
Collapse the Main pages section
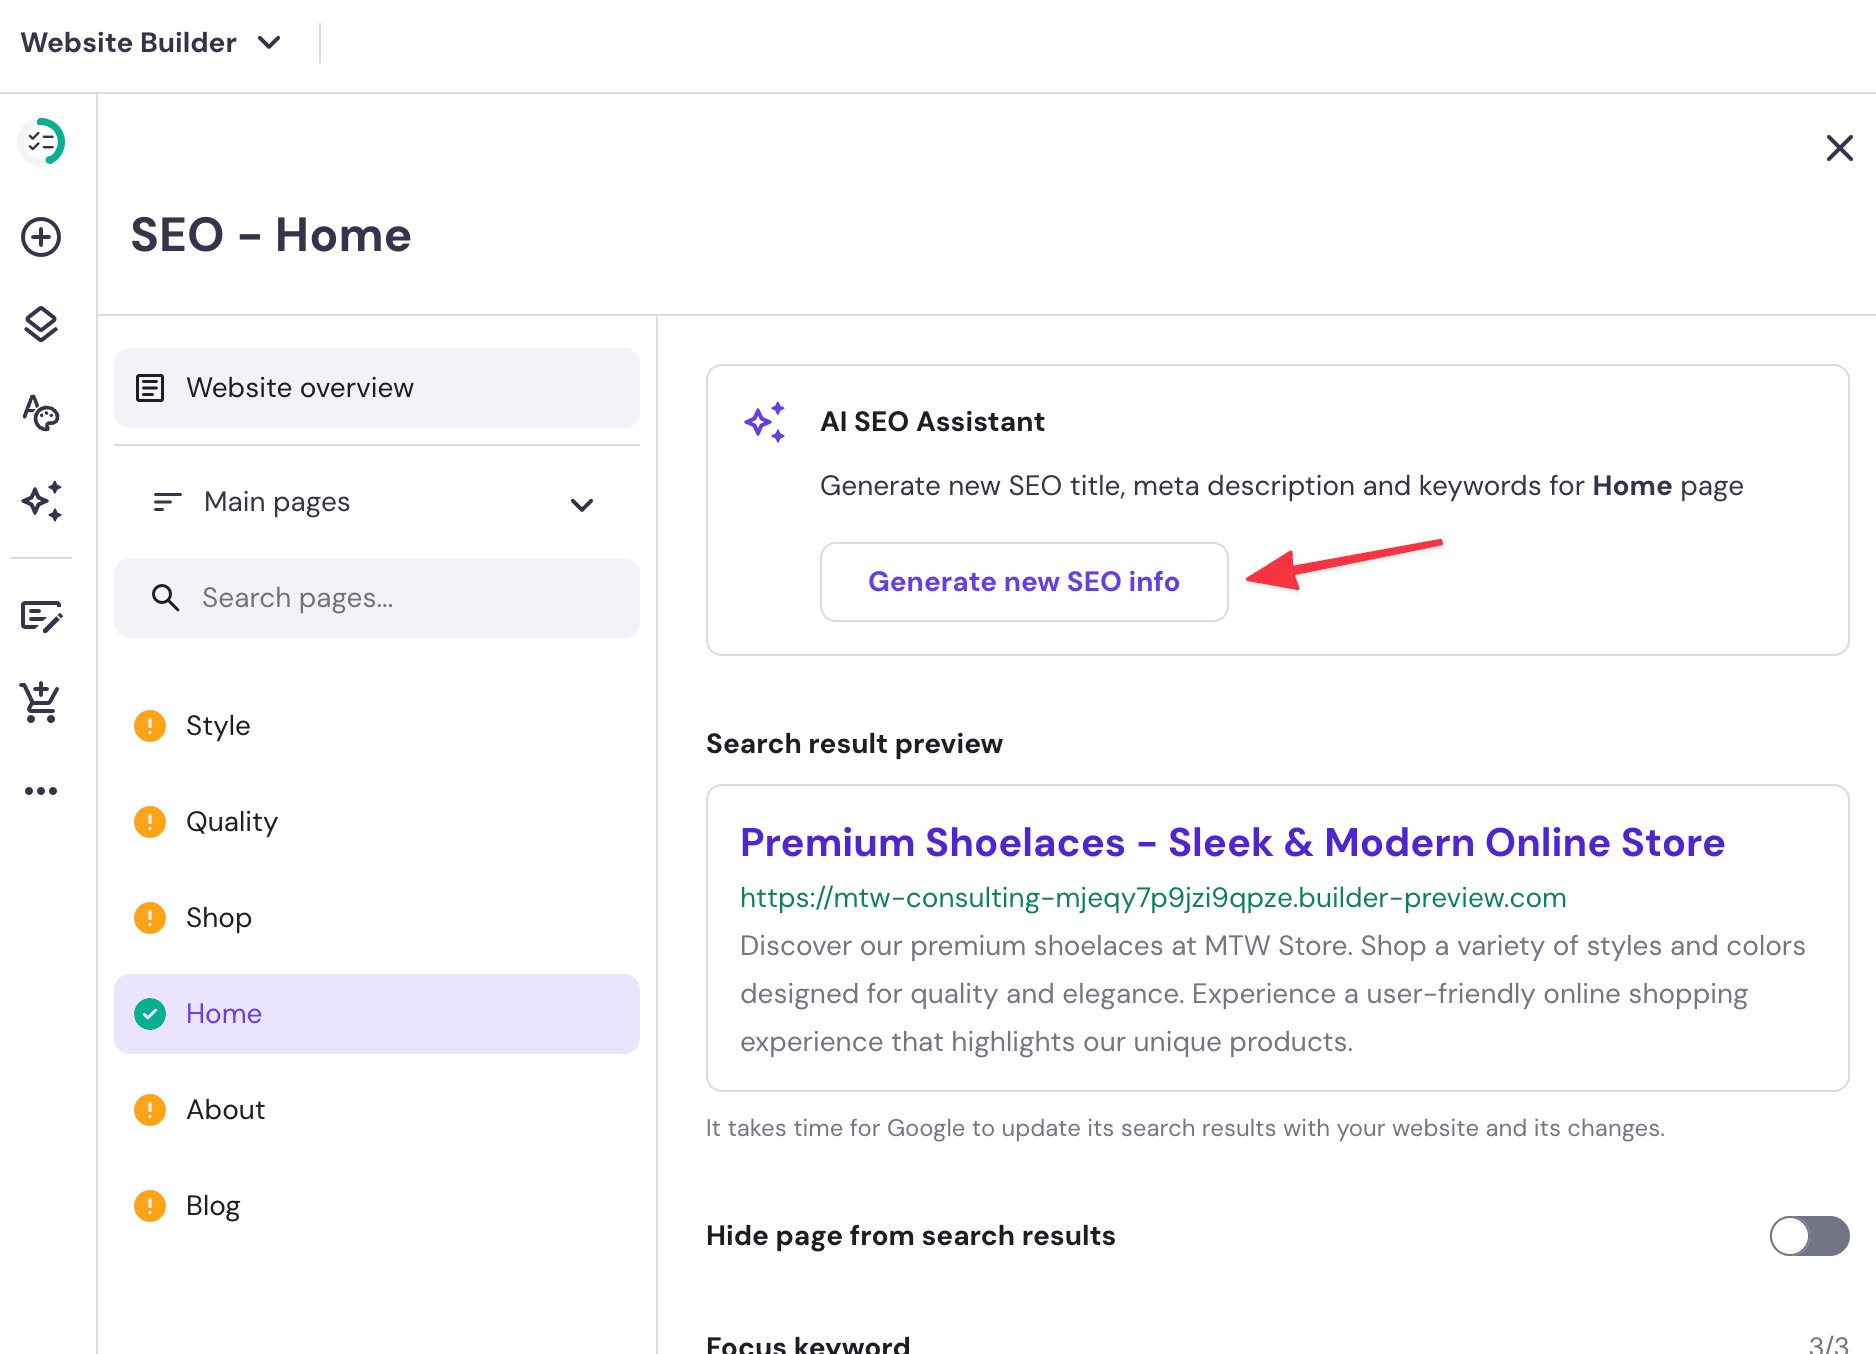(583, 504)
